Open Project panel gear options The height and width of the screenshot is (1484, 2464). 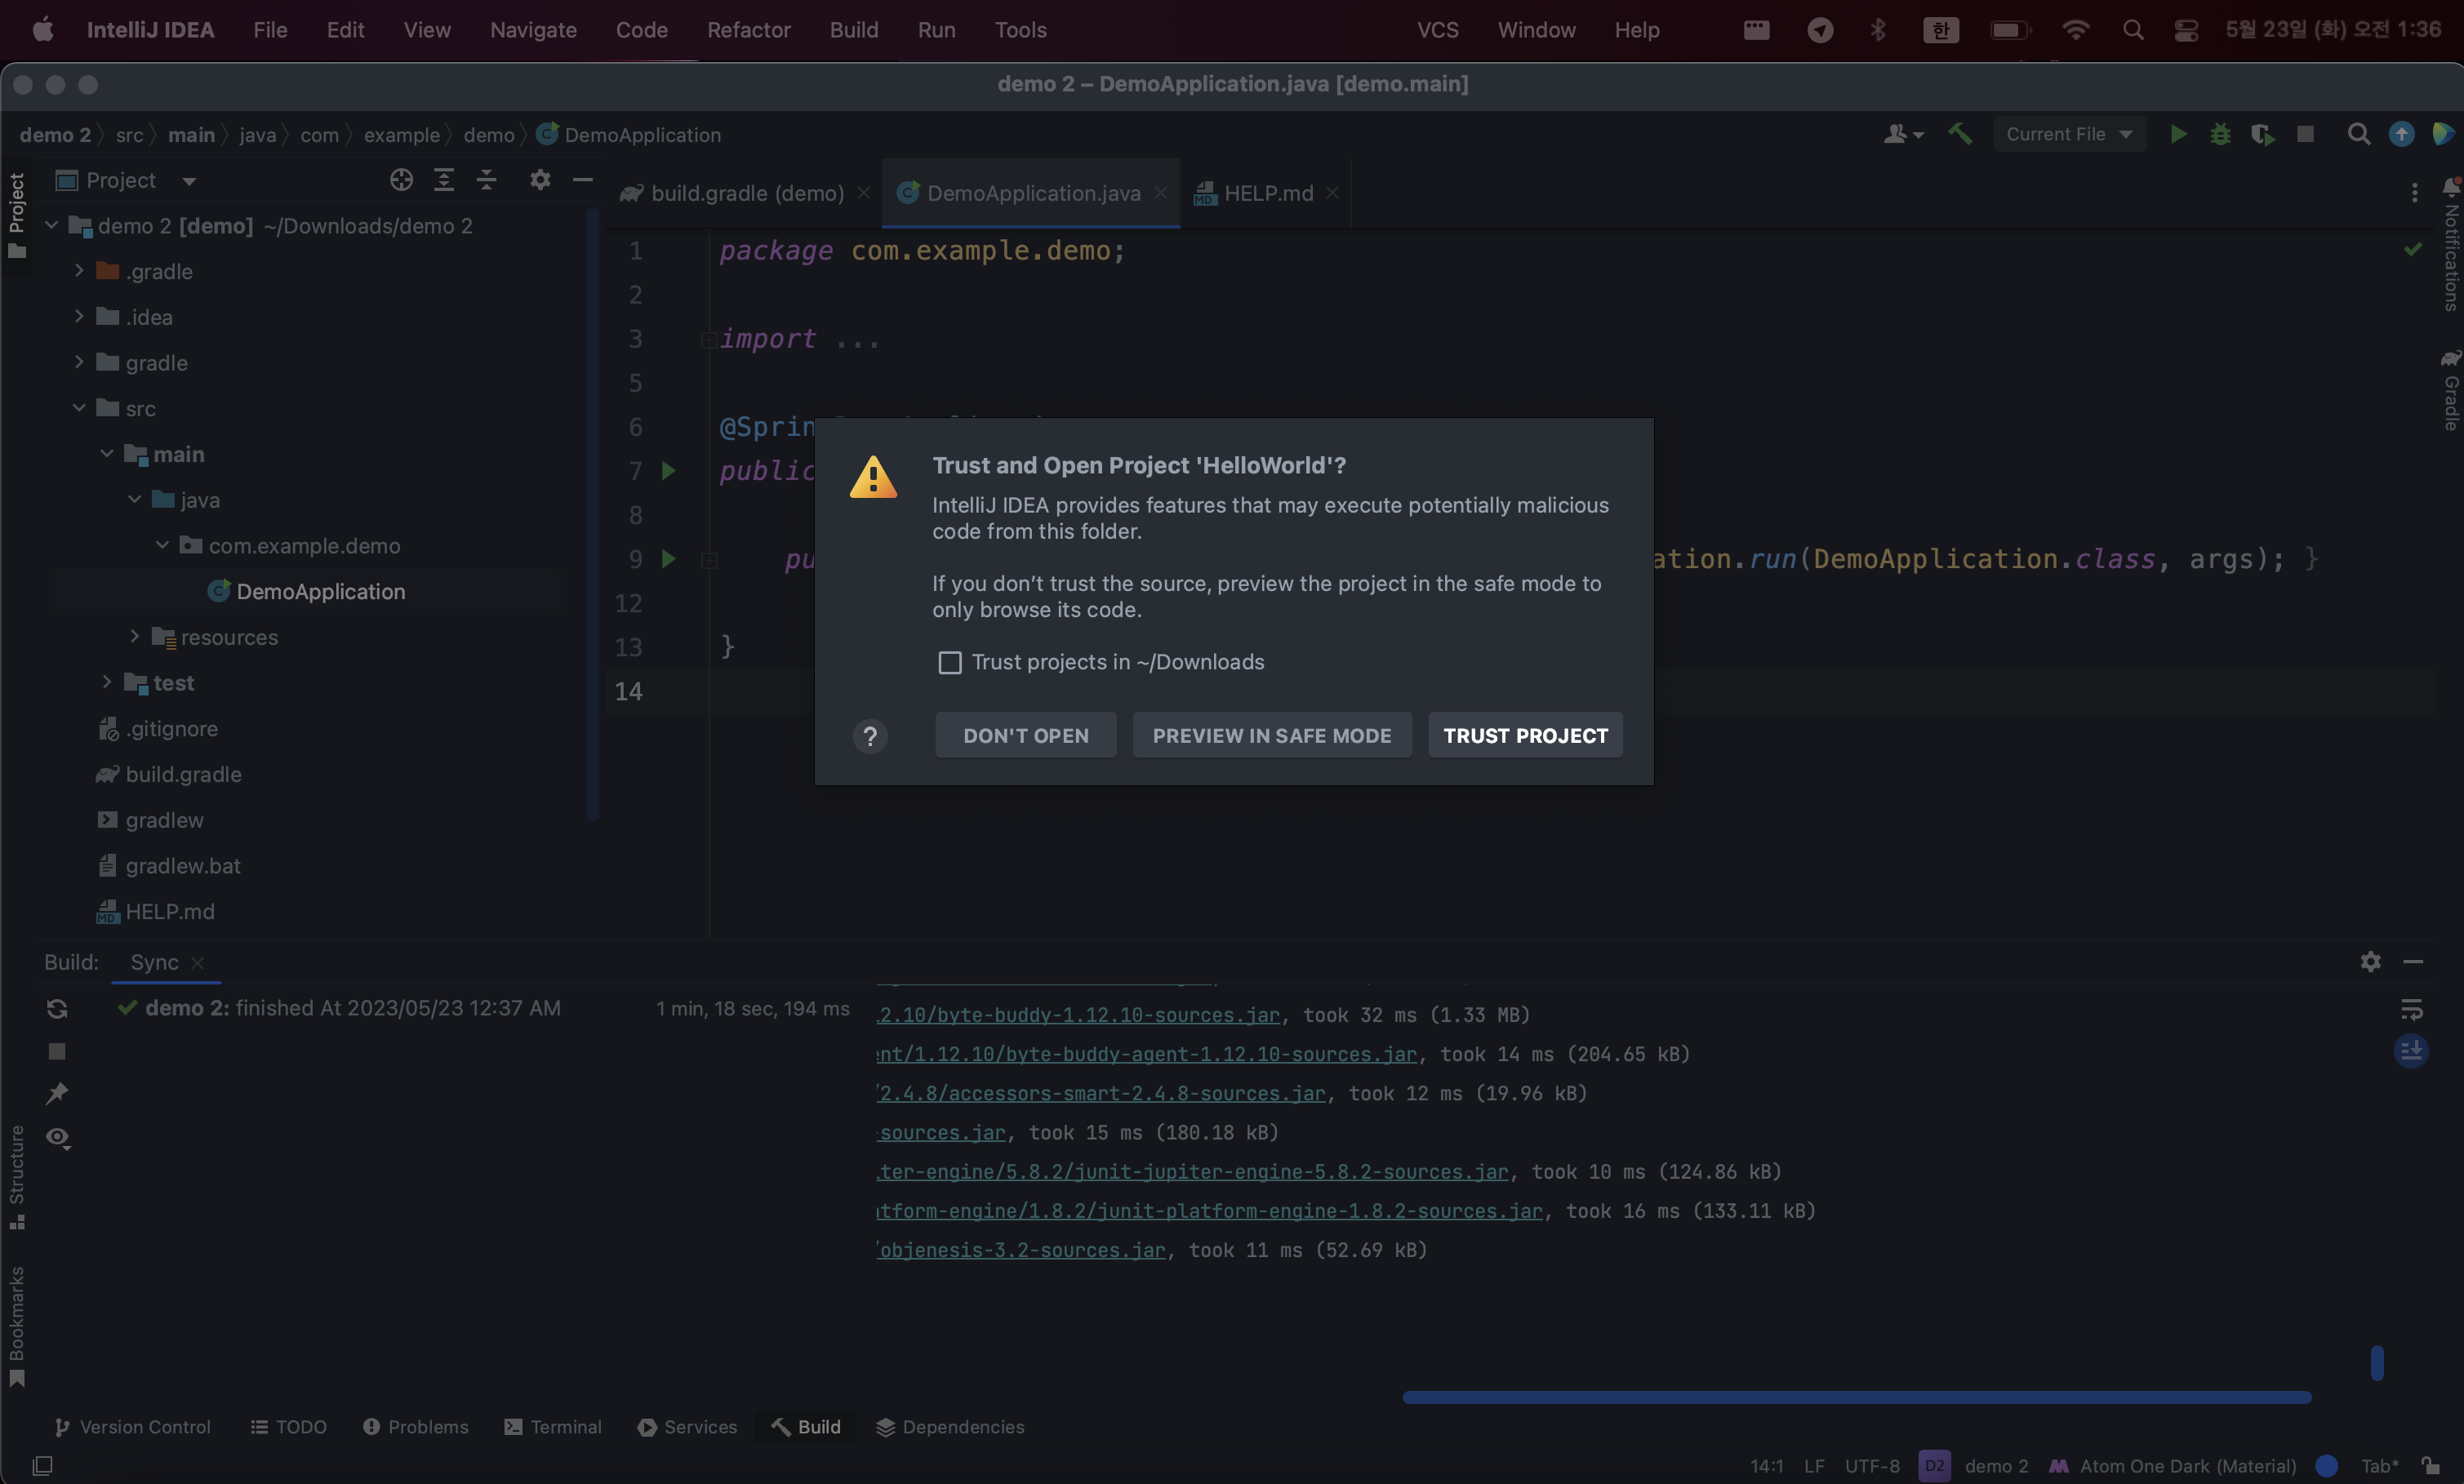coord(540,180)
